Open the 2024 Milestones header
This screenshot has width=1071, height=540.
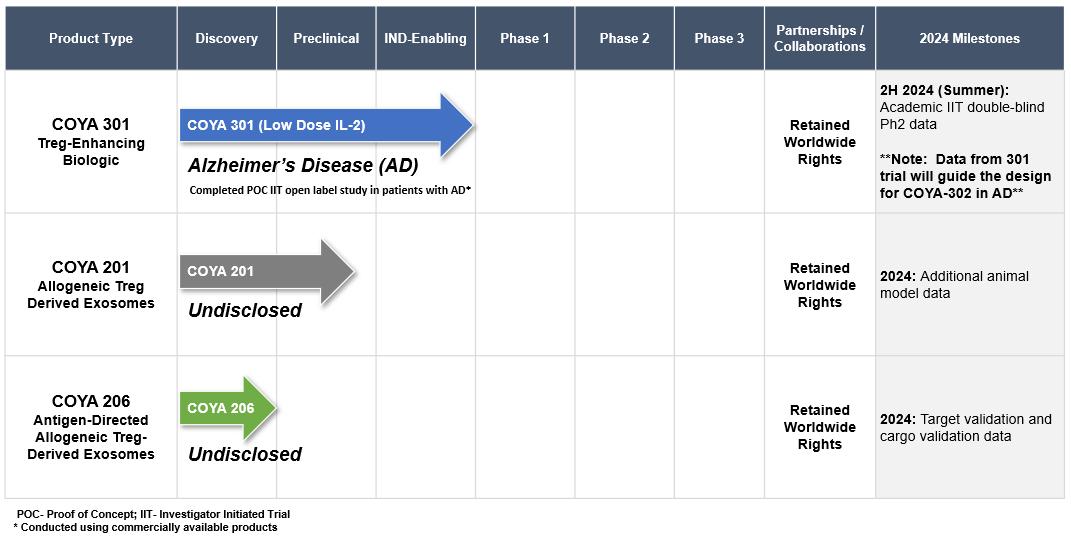969,38
